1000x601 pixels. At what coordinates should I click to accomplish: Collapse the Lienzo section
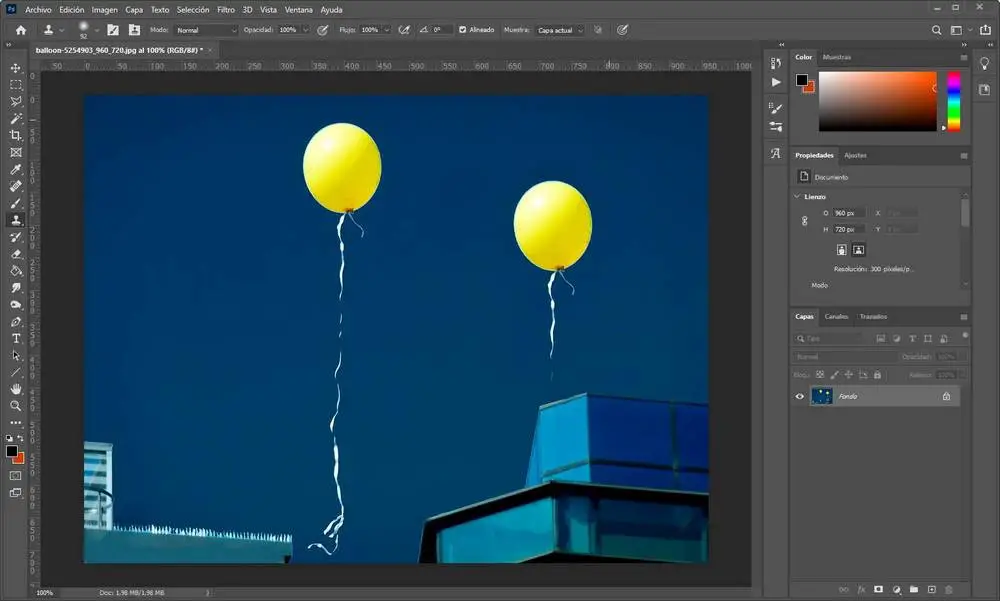[797, 196]
